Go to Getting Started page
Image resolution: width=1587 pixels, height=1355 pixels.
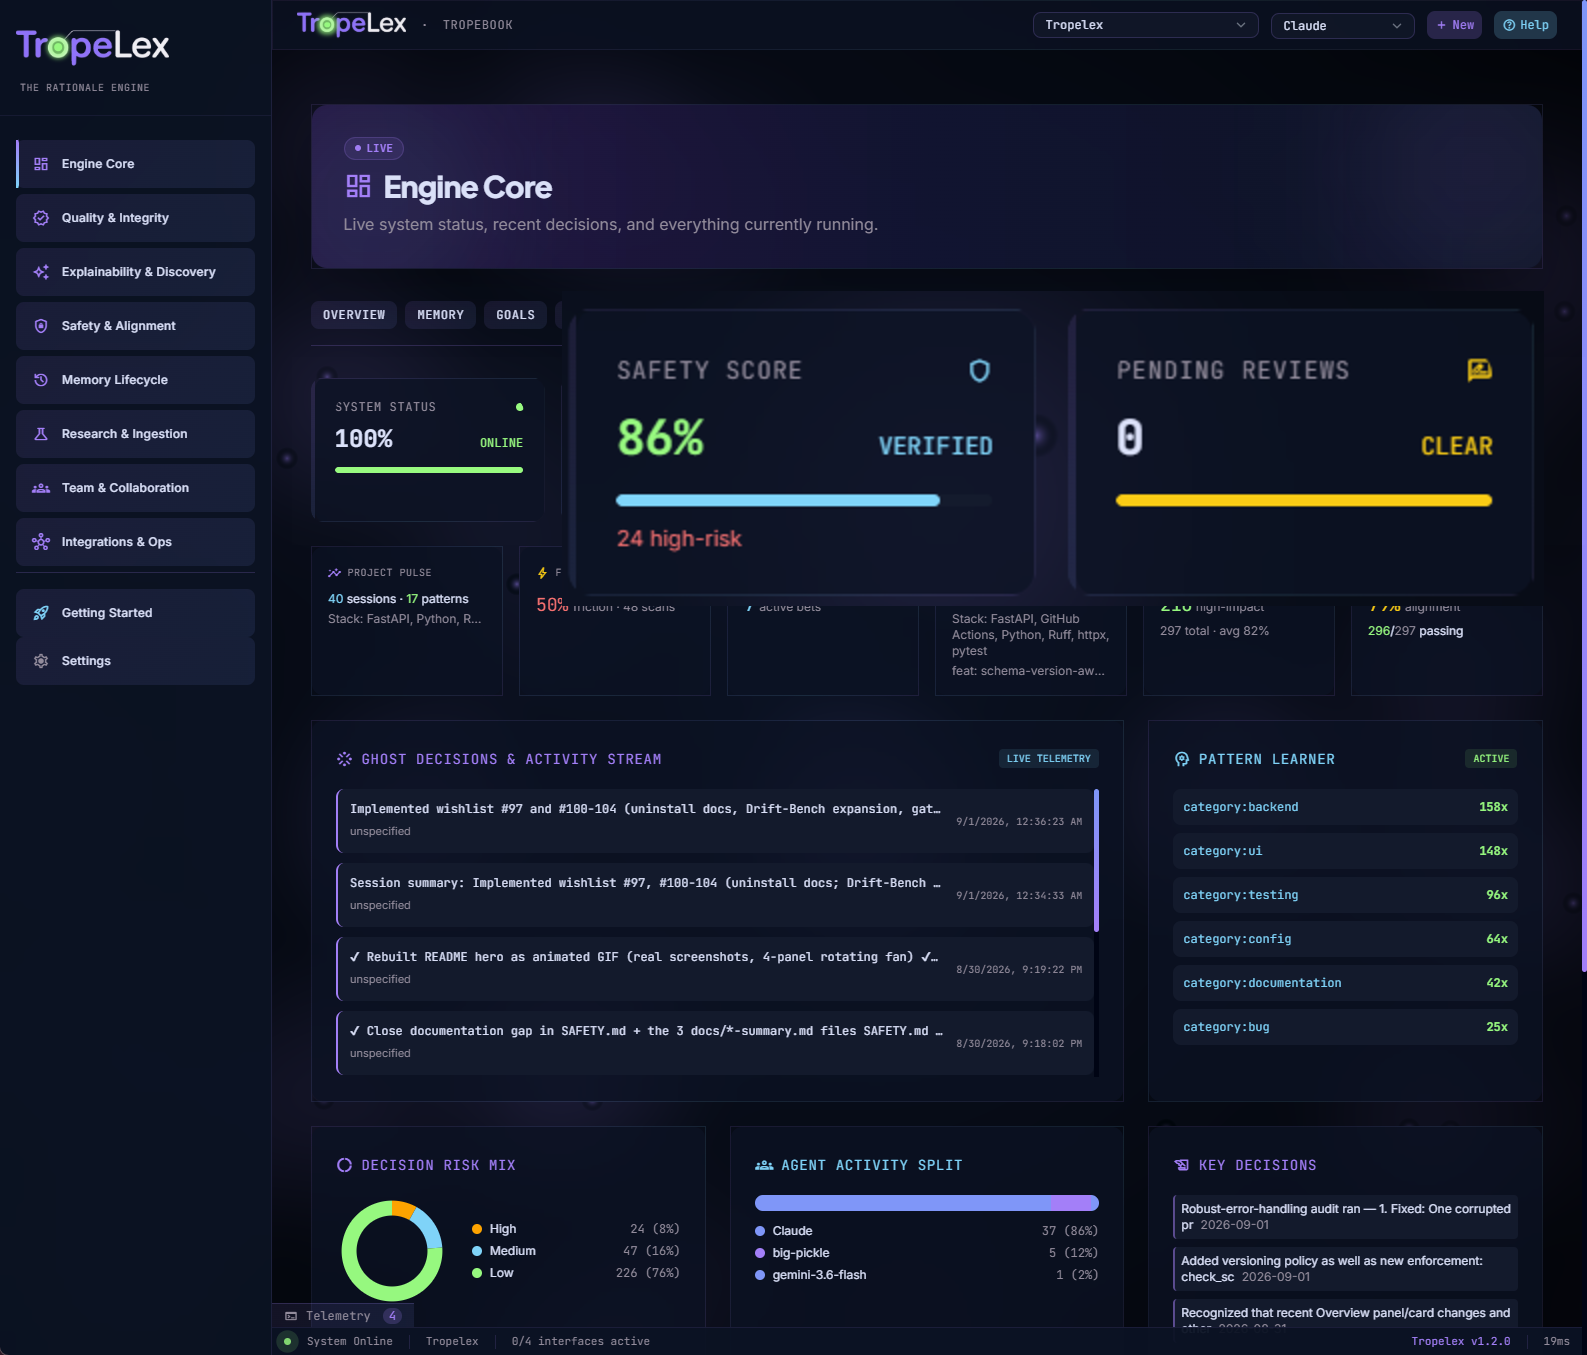pos(136,613)
